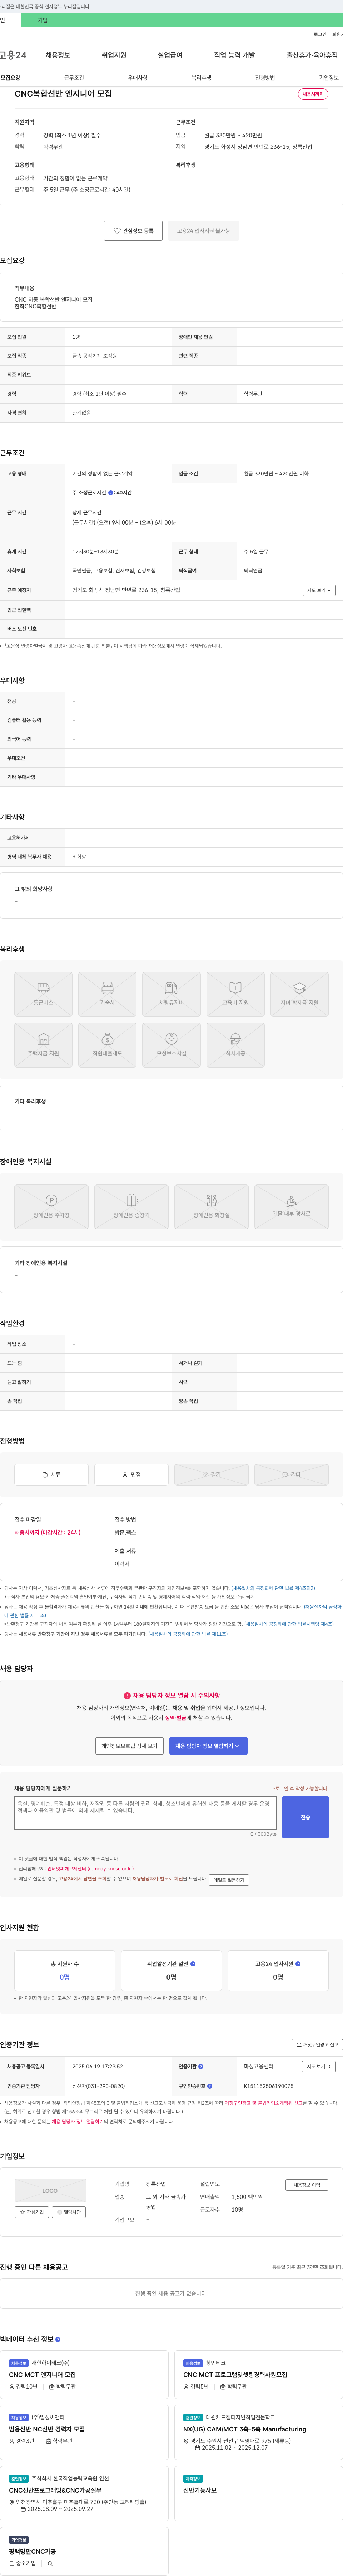
Task: Click the 관심기업 button under logo
Action: [x=32, y=2212]
